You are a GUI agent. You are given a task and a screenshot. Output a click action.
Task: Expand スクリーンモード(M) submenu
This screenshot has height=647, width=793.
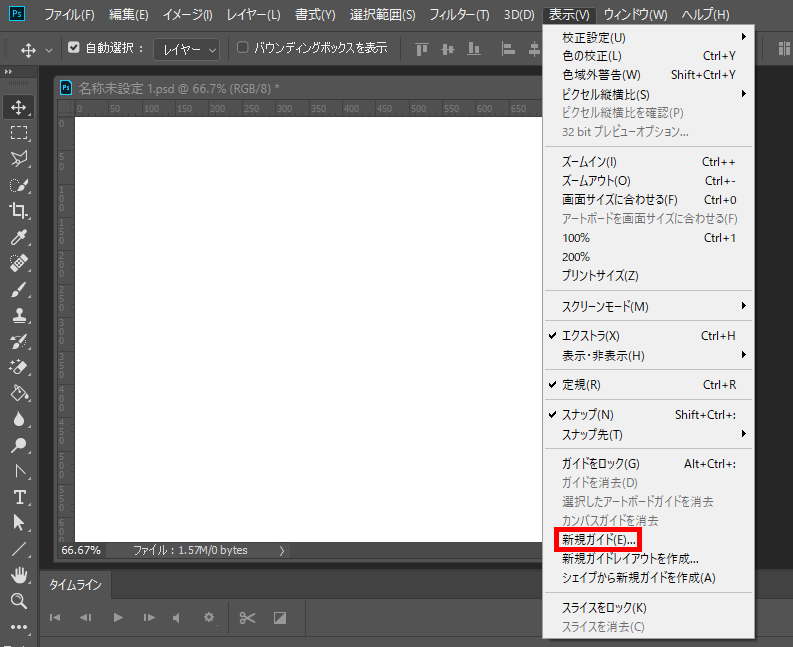(648, 307)
